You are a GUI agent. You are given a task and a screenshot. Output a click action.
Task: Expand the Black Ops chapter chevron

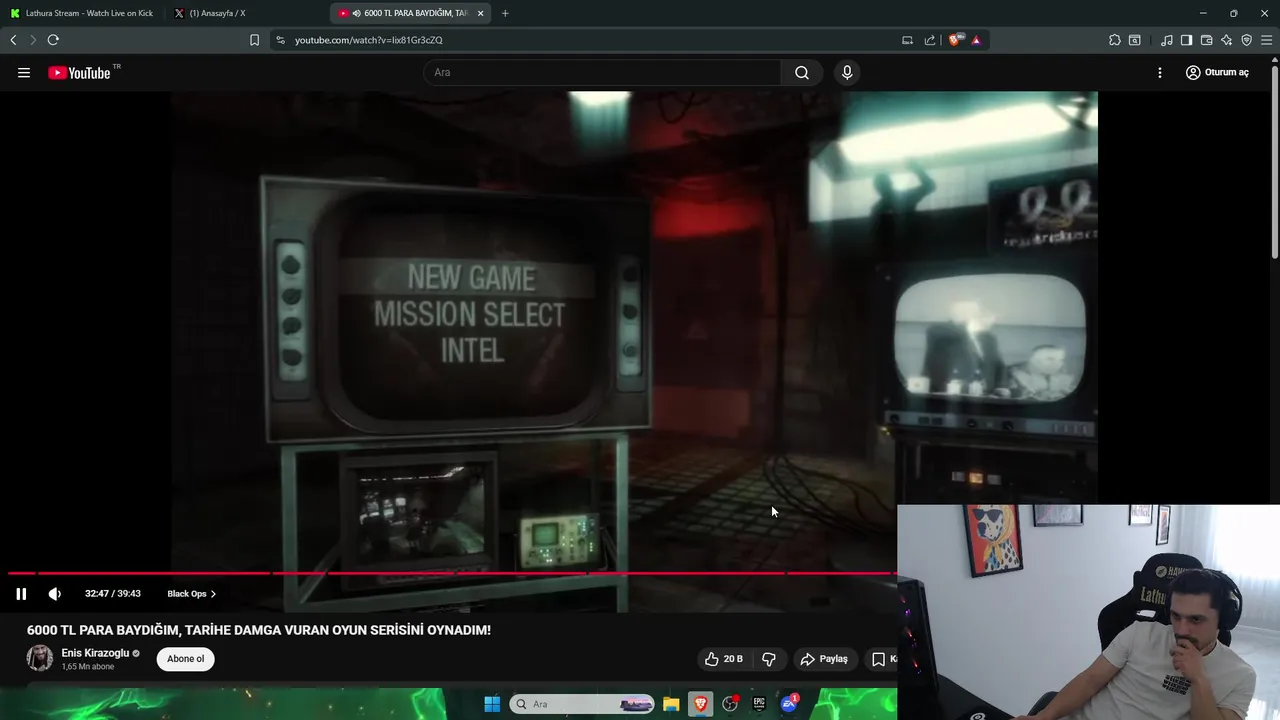click(213, 594)
